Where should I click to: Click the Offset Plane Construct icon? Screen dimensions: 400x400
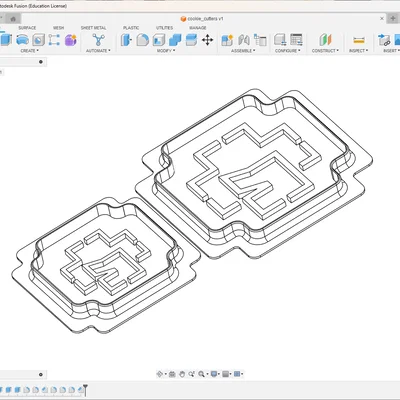pos(325,40)
